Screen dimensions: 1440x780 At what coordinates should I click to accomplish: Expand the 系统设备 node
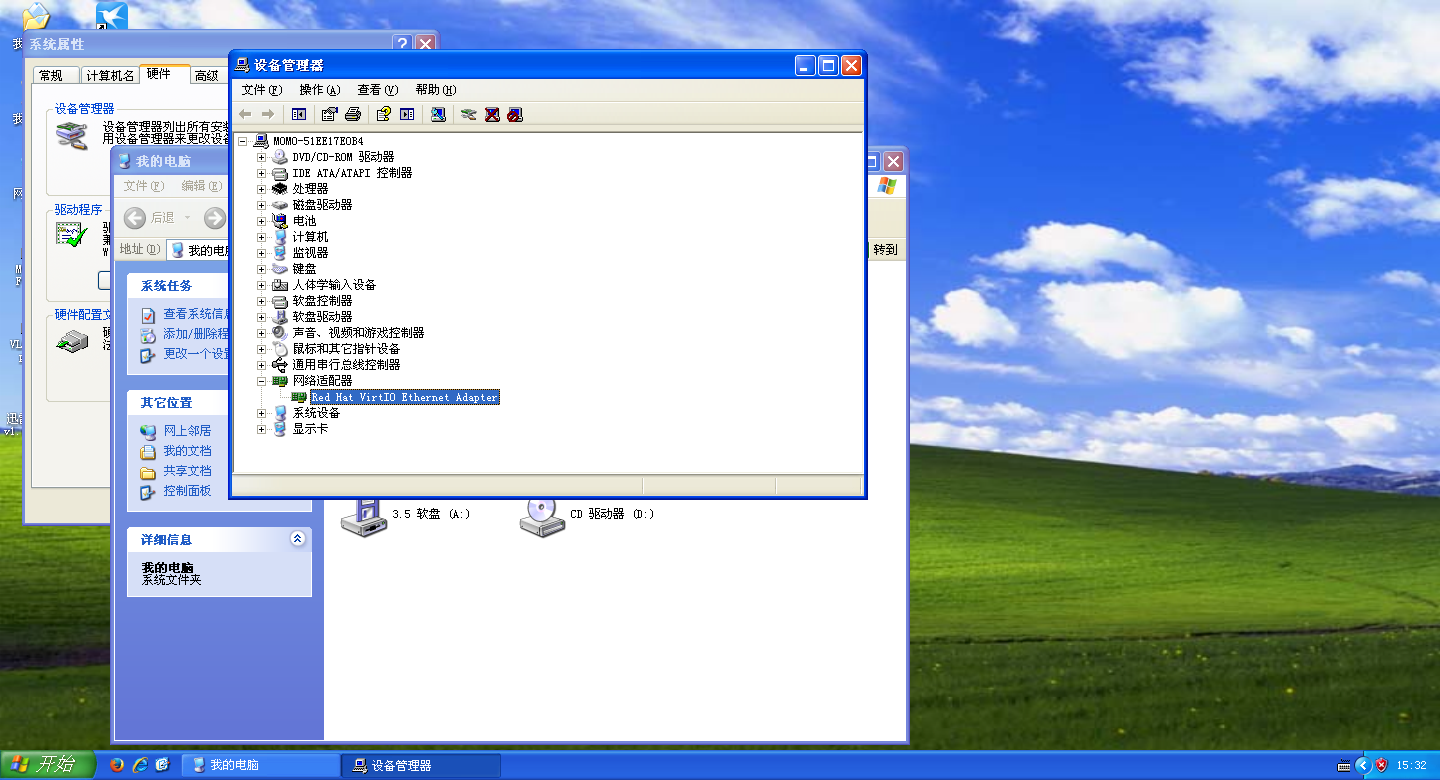coord(262,413)
